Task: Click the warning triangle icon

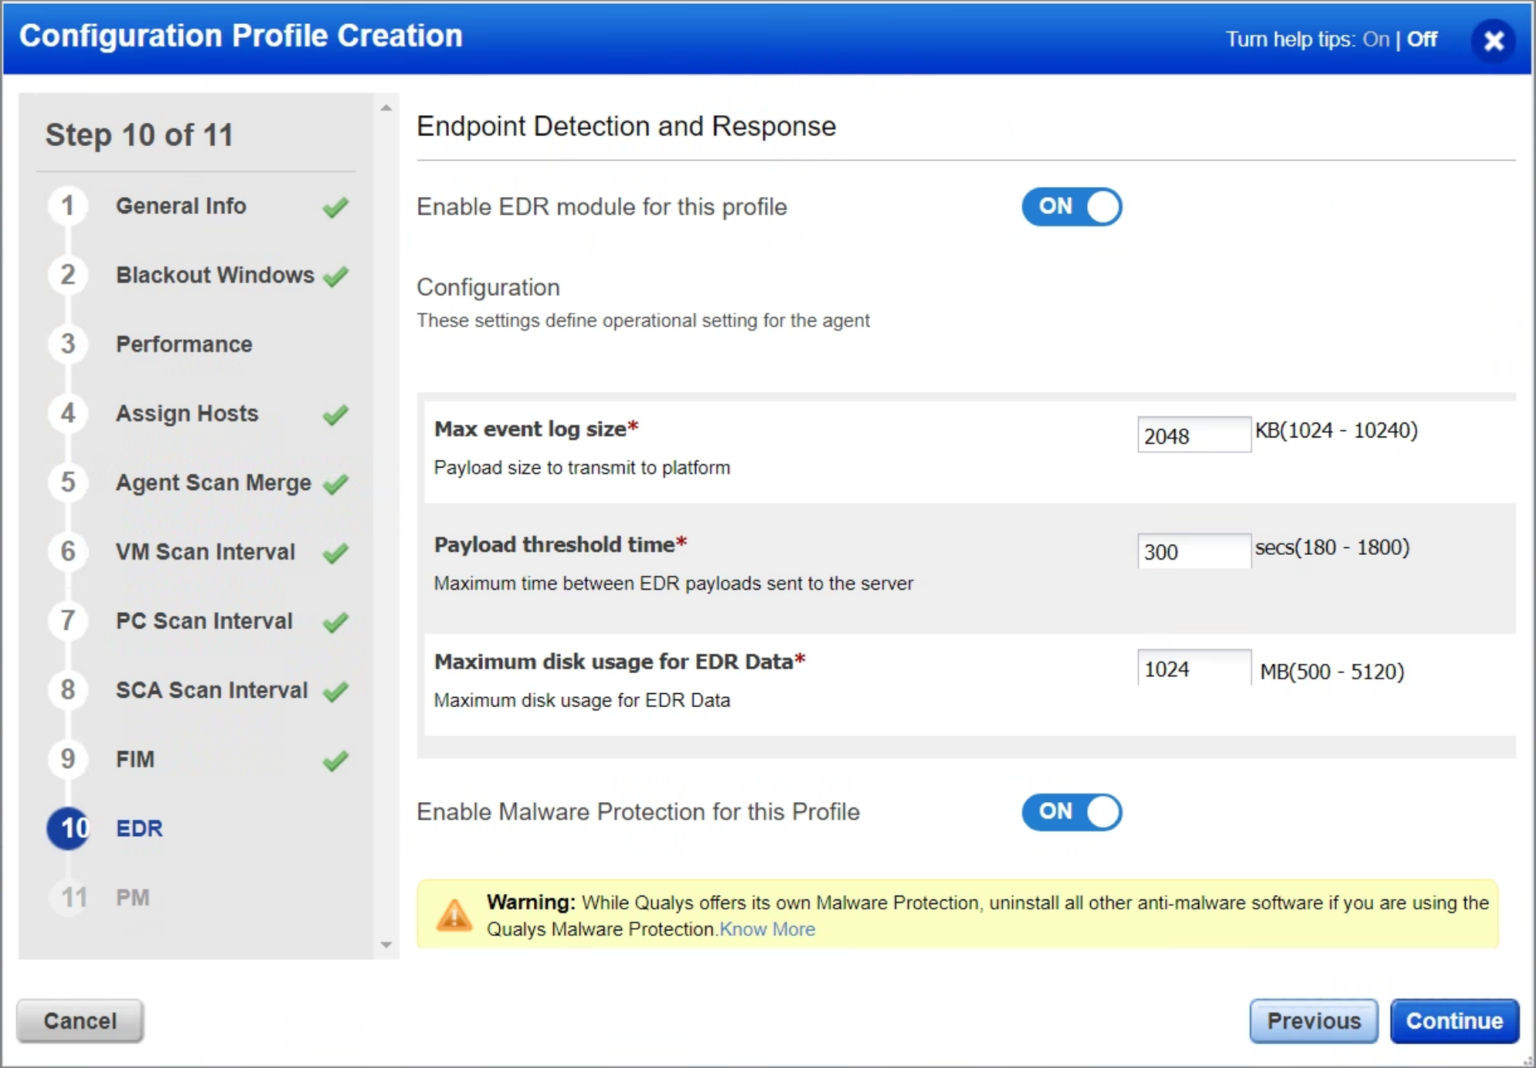Action: 454,914
